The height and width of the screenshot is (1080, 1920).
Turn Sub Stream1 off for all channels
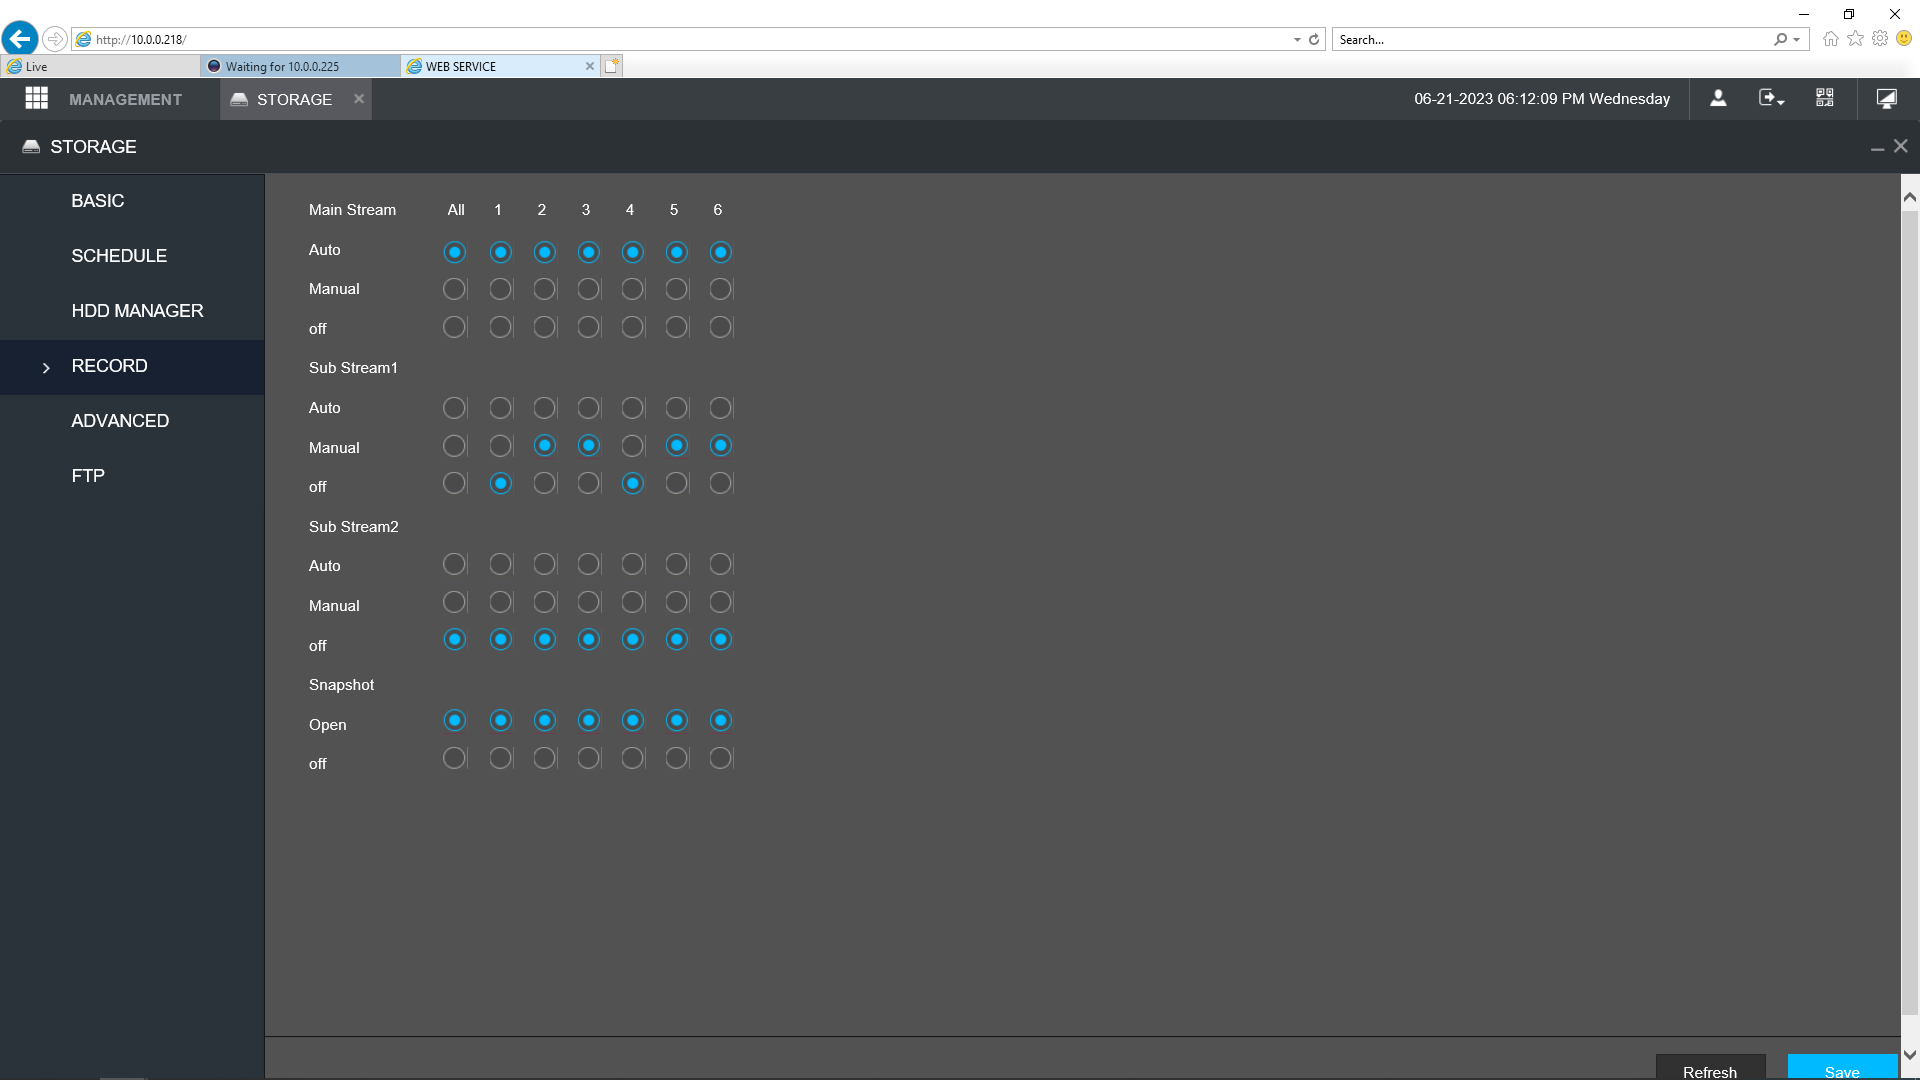[454, 484]
